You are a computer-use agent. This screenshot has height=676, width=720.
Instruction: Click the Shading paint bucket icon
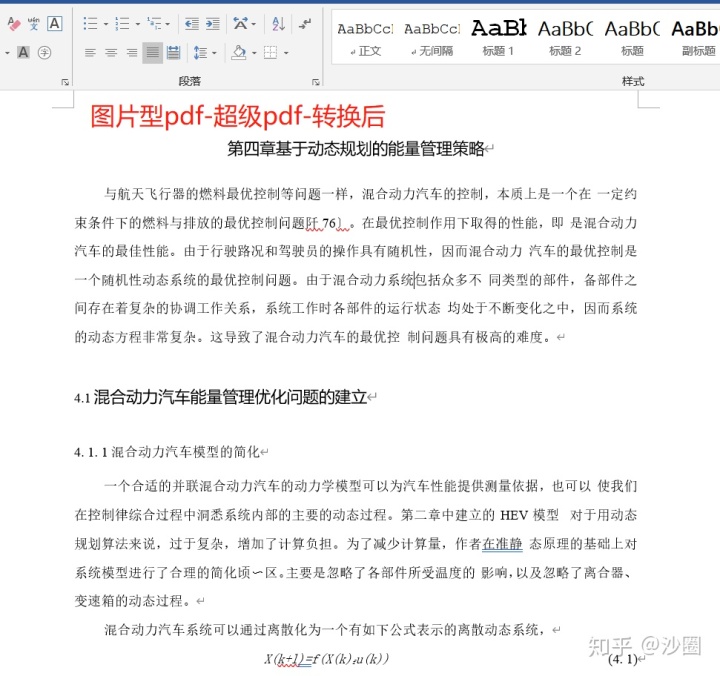tap(239, 52)
